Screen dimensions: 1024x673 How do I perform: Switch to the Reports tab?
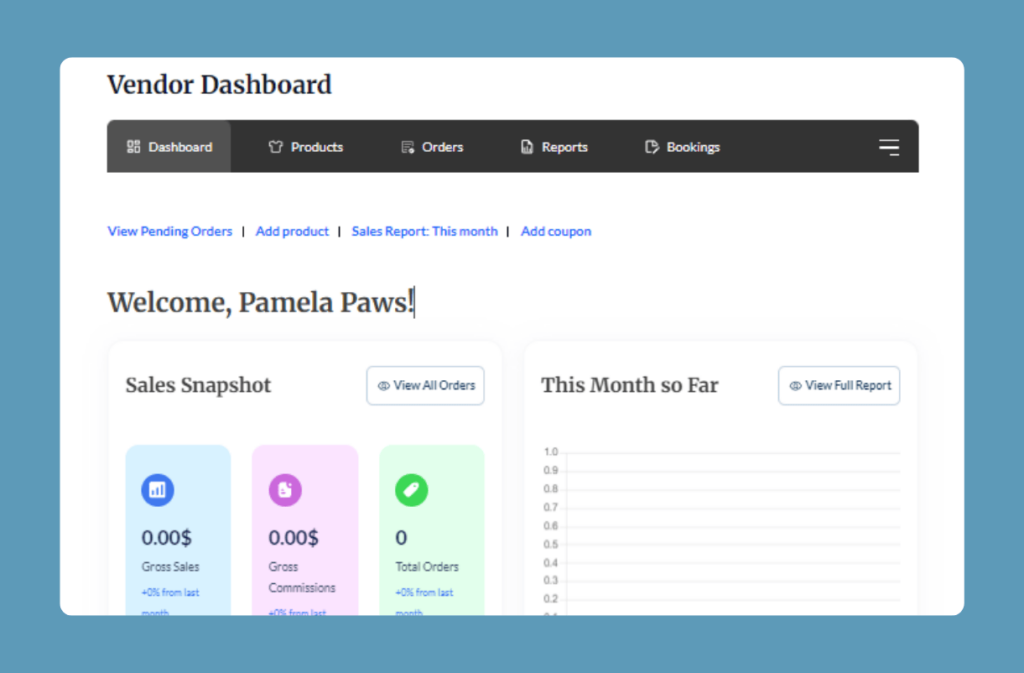(x=565, y=147)
